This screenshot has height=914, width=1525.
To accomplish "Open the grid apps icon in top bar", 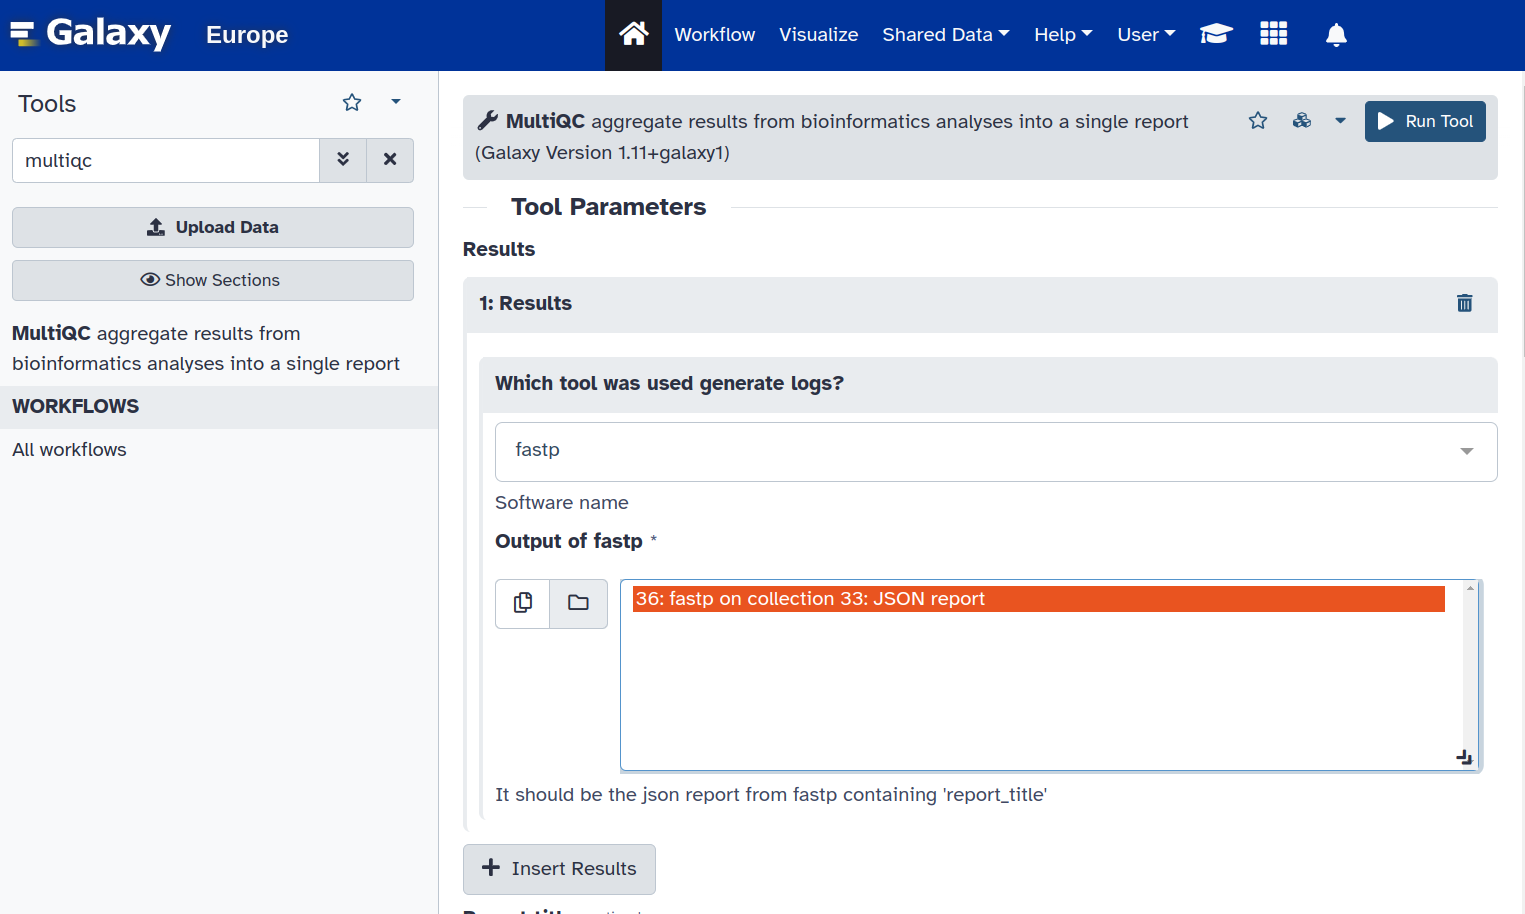I will pos(1273,34).
